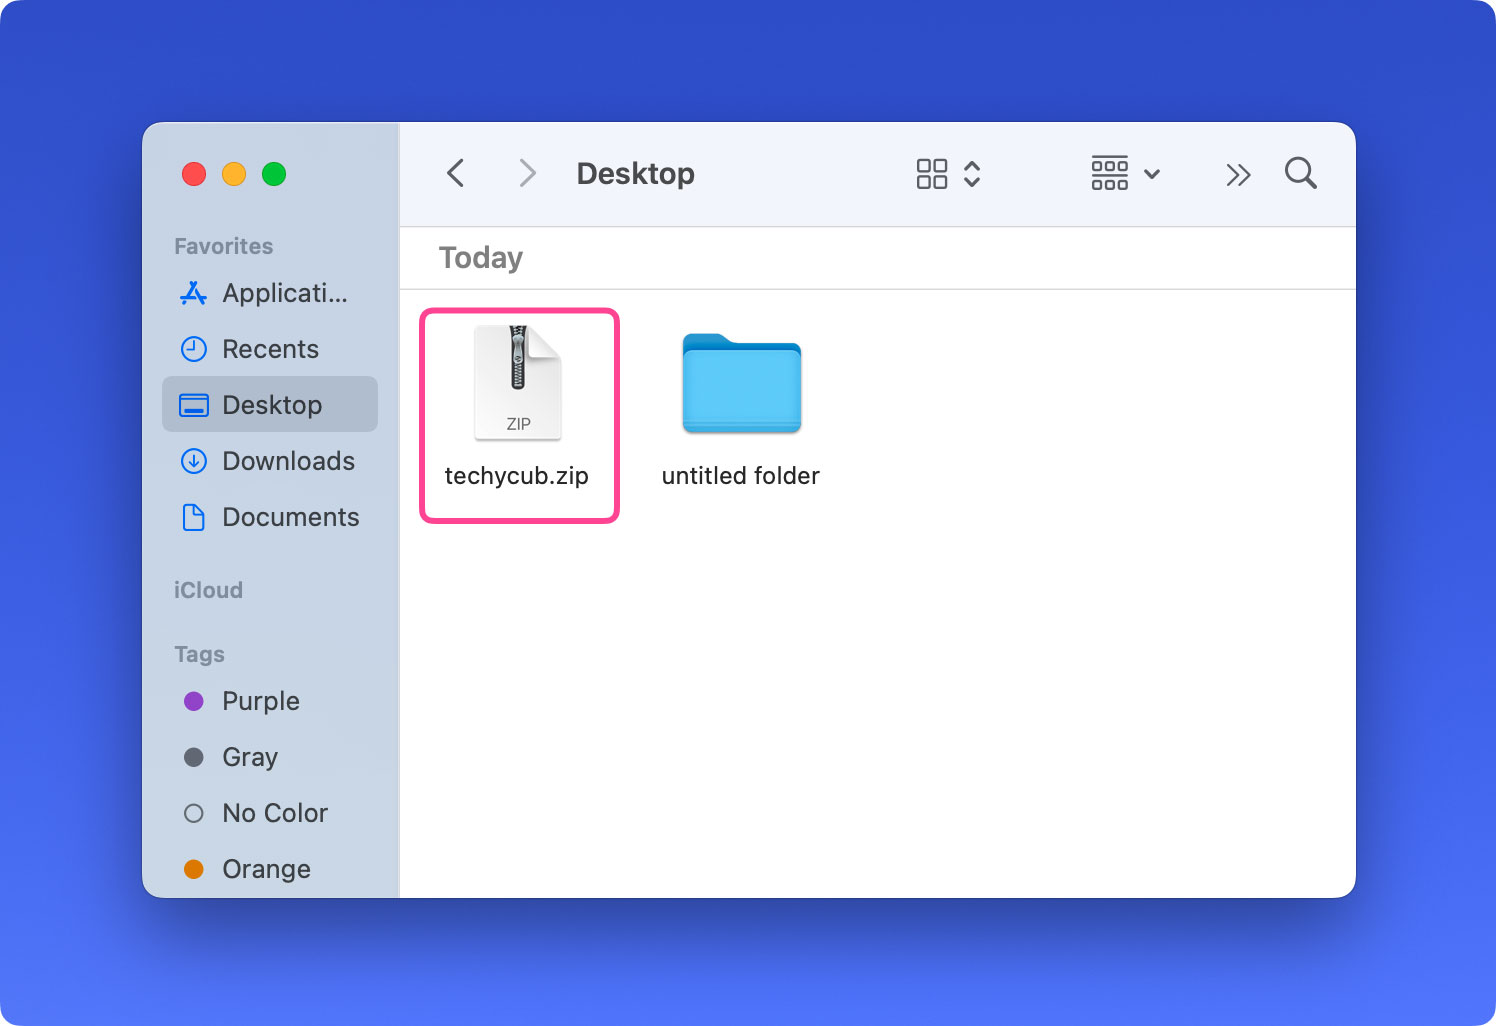Open the icon view switcher dropdown

pyautogui.click(x=948, y=174)
